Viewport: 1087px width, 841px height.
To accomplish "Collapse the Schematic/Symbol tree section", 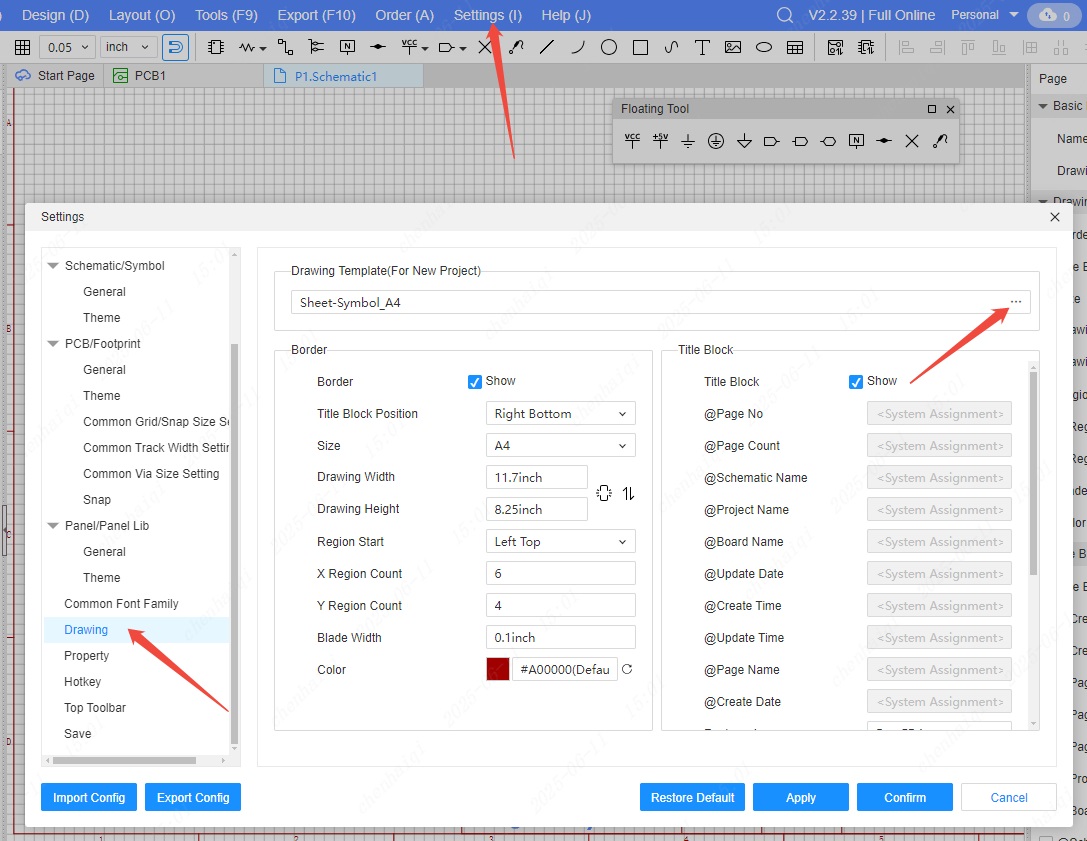I will point(54,266).
